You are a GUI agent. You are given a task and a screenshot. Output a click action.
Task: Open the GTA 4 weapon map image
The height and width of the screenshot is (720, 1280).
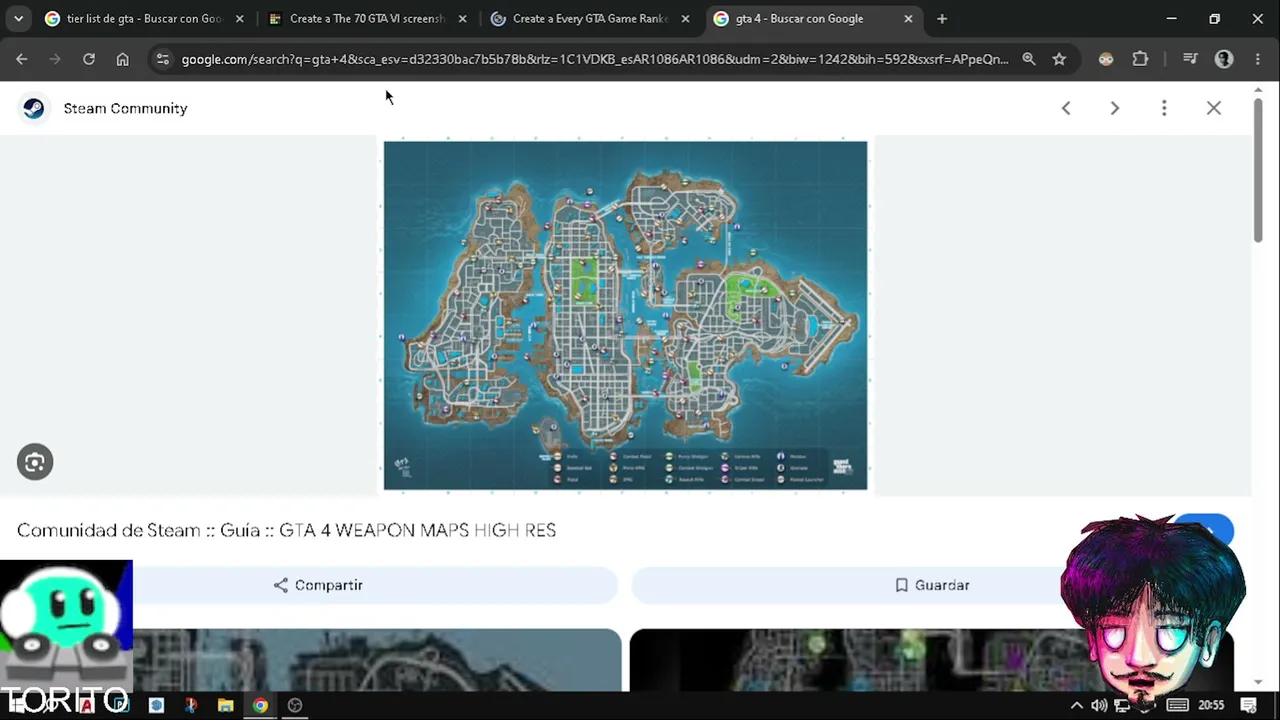click(x=625, y=316)
